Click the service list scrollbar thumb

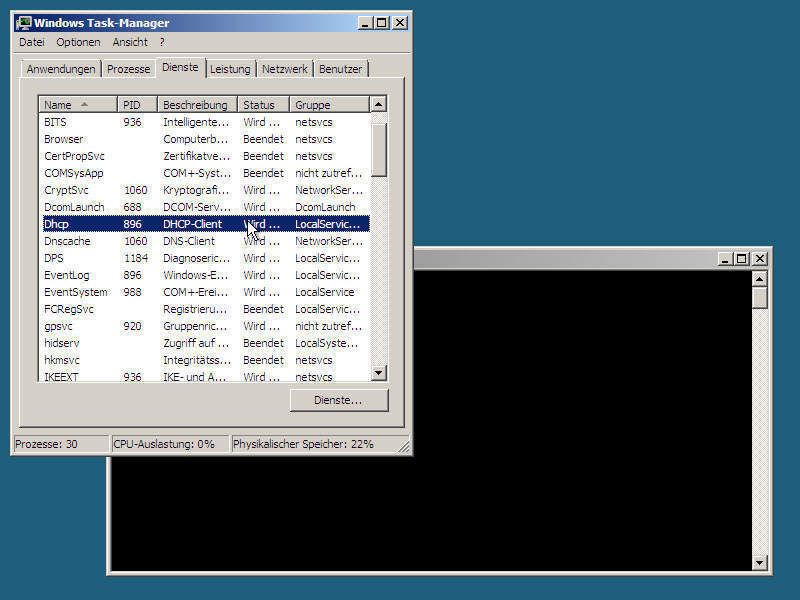[378, 149]
